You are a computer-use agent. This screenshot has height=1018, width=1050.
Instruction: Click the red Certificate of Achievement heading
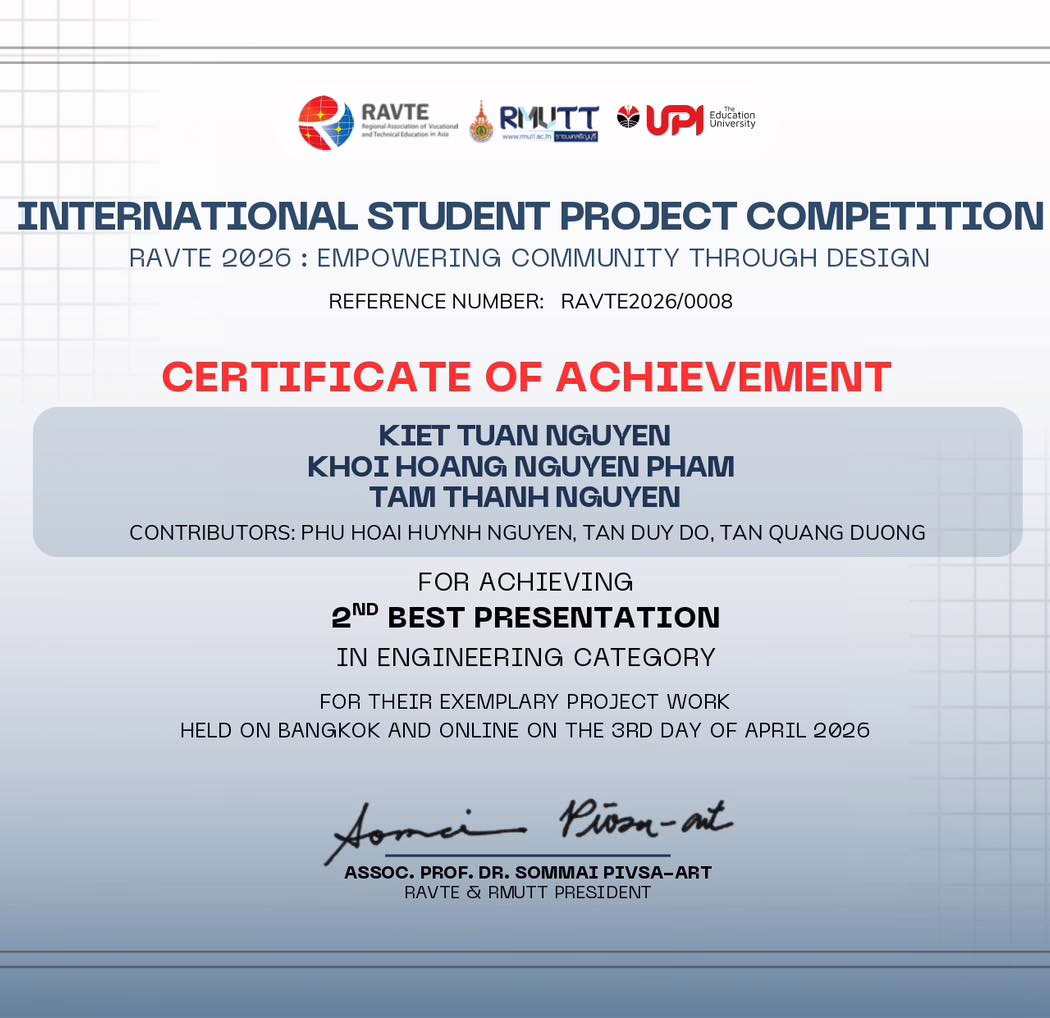click(526, 376)
